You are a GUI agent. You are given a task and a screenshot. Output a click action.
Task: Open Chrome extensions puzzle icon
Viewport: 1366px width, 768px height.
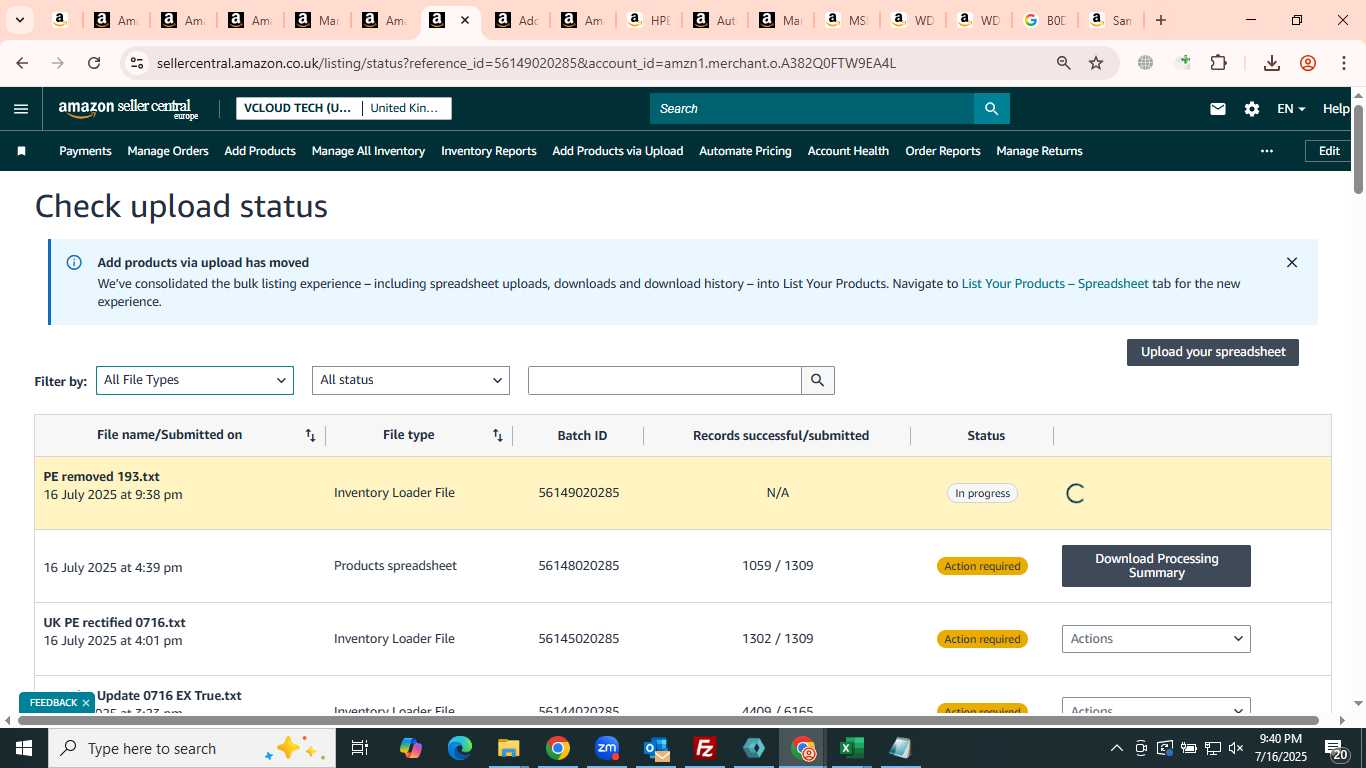tap(1218, 63)
